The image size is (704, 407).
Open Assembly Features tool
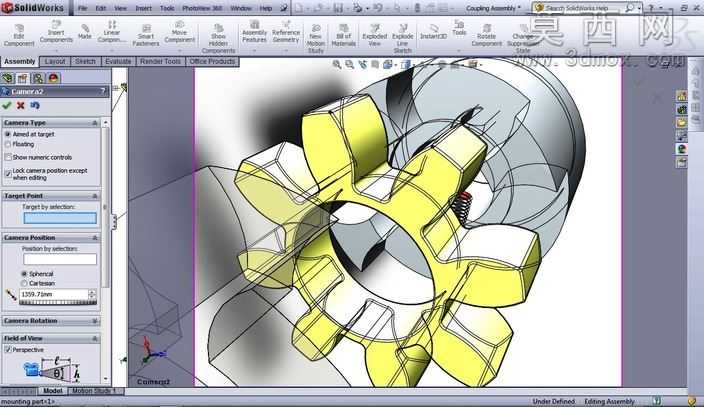point(255,31)
